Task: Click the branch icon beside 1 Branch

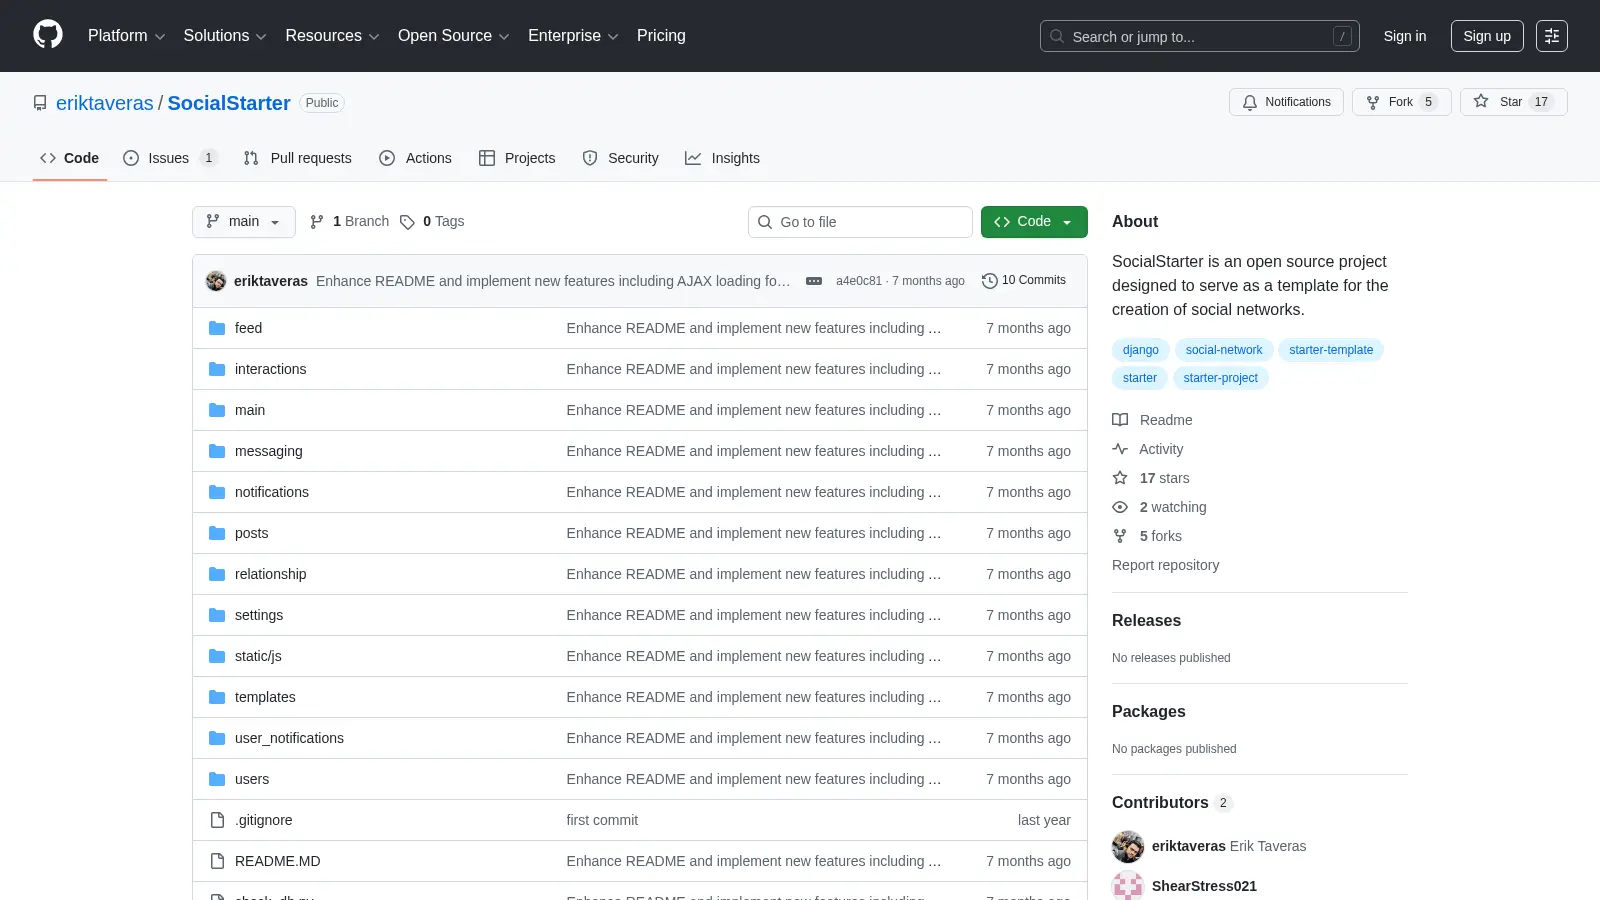Action: pos(317,222)
